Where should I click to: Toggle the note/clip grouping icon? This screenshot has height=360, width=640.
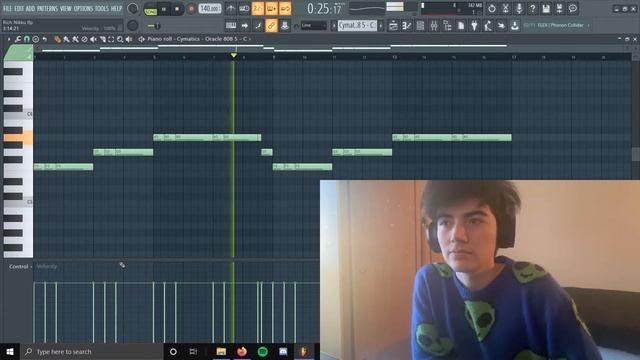point(258,26)
